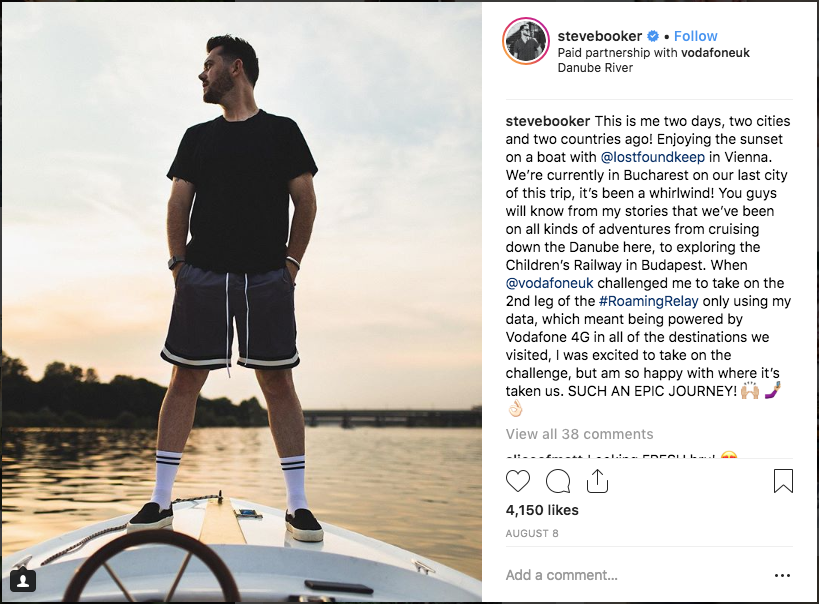View the 4,150 likes list
819x604 pixels.
pos(543,511)
